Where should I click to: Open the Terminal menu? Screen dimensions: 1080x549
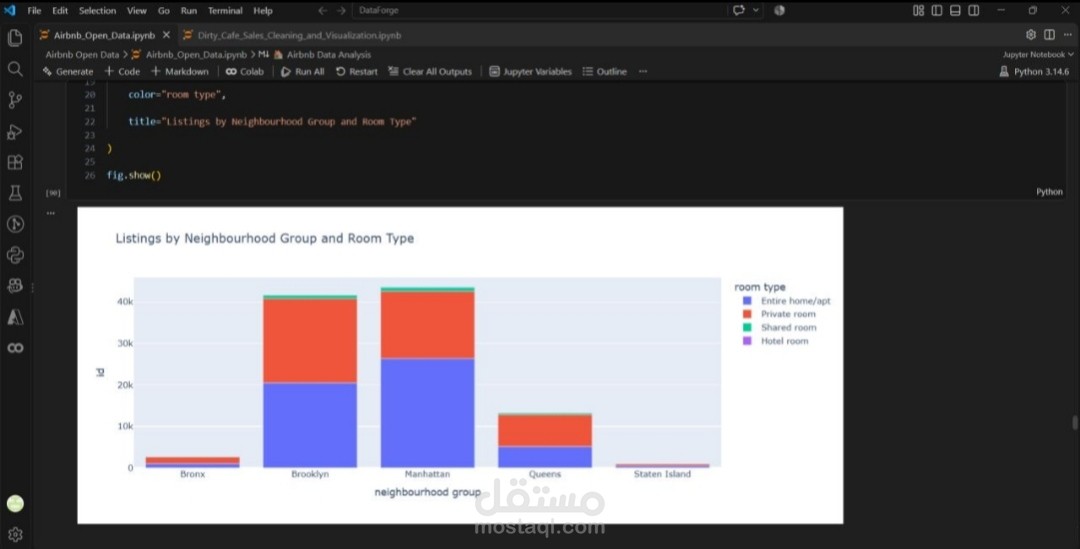(225, 10)
